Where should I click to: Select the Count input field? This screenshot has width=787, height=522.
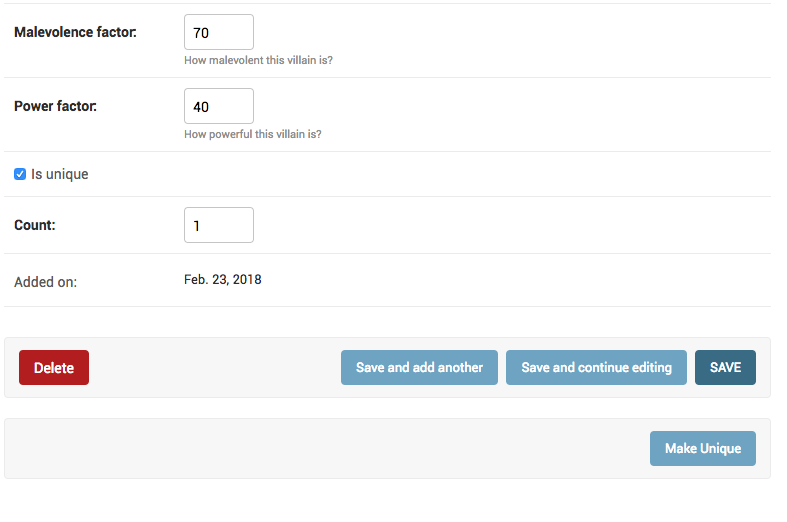(x=219, y=225)
